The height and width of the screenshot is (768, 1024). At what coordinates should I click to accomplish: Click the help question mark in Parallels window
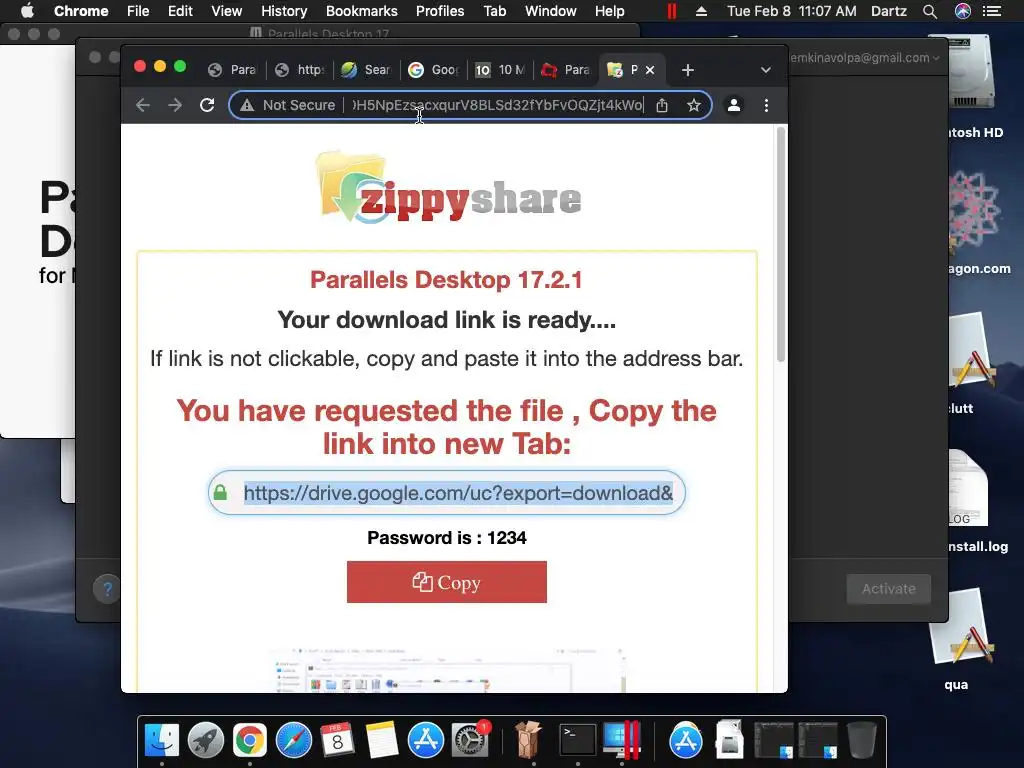107,589
